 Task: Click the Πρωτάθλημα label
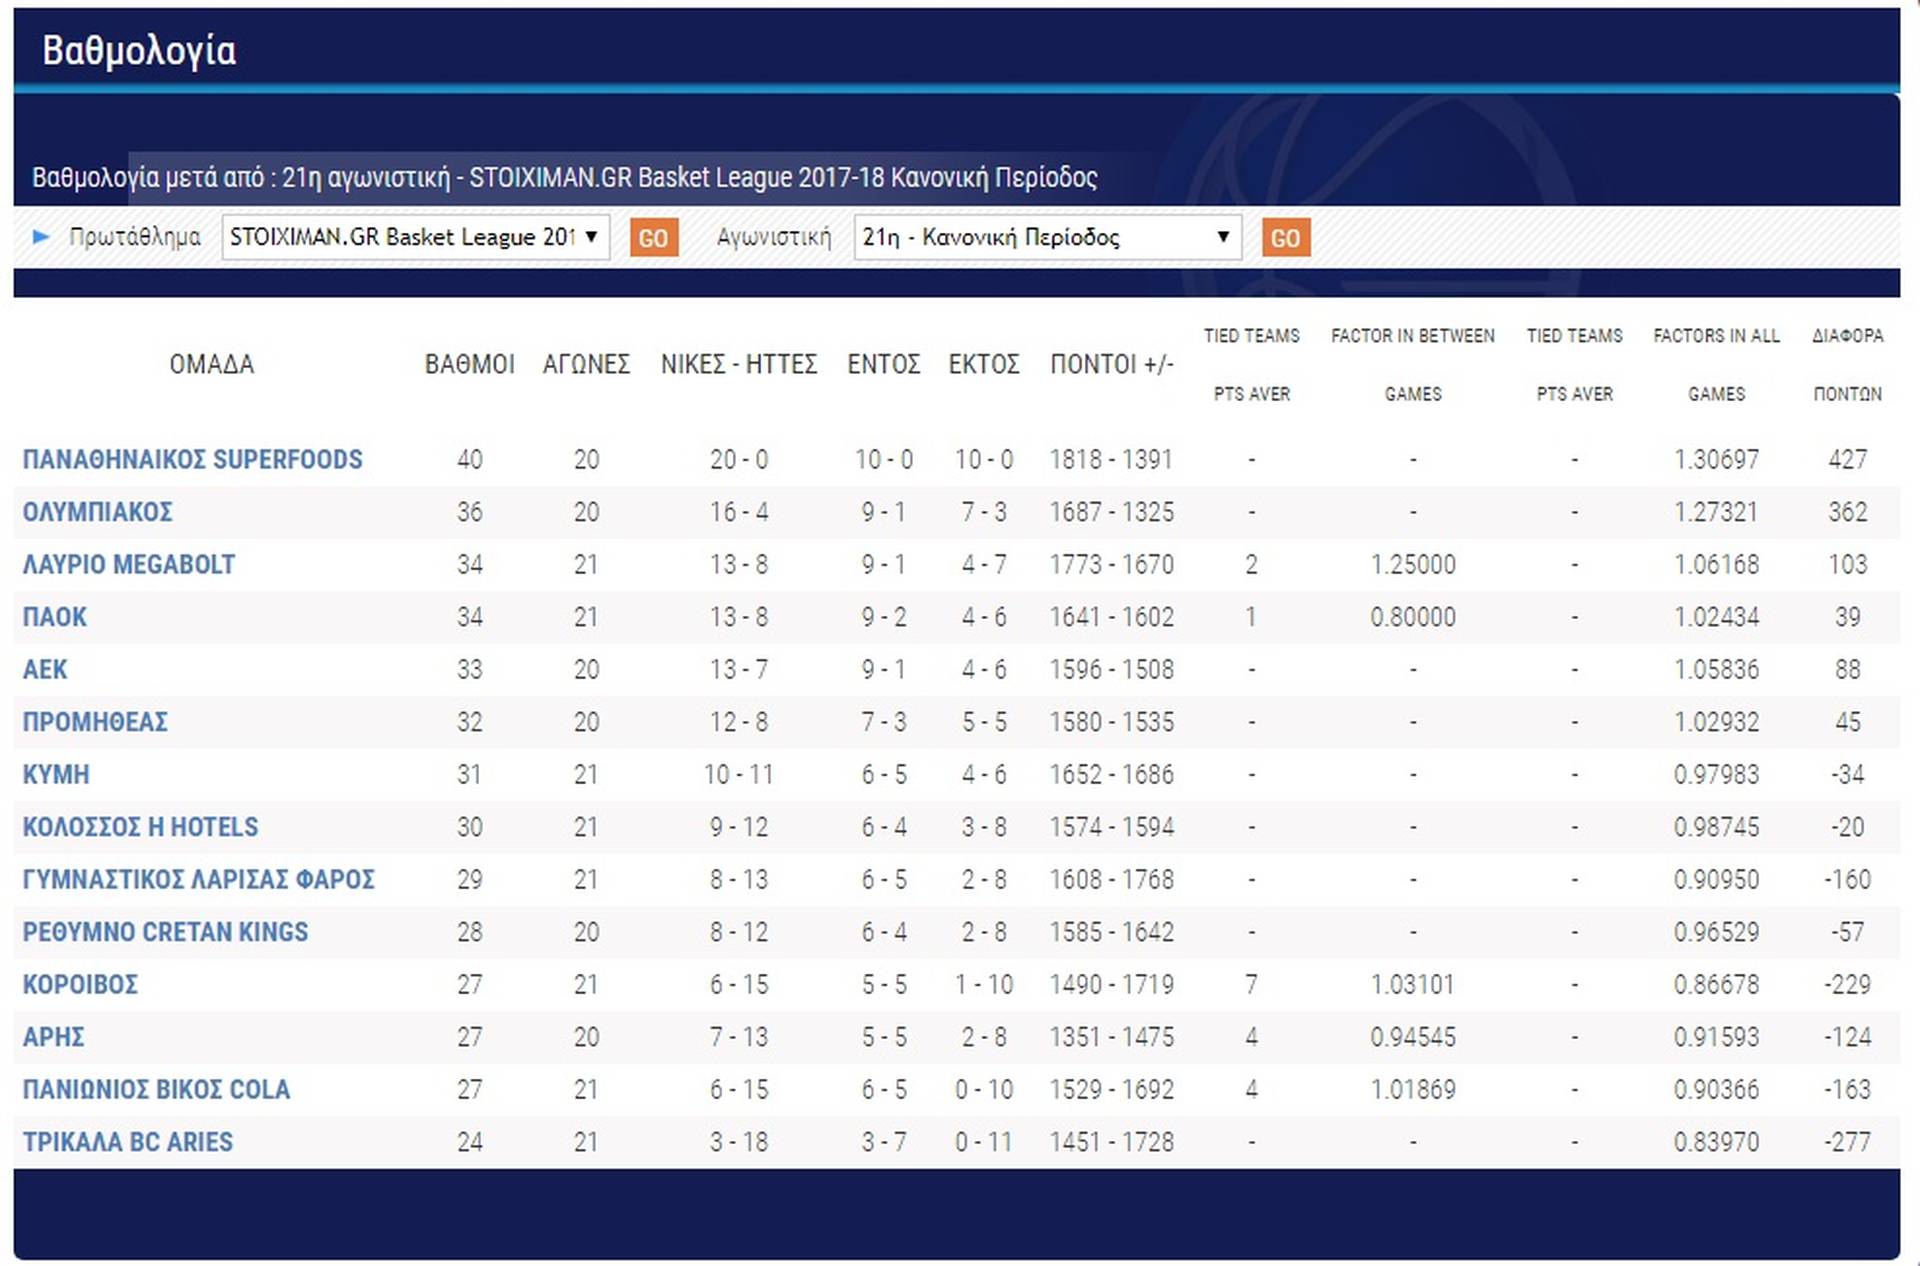[x=135, y=237]
